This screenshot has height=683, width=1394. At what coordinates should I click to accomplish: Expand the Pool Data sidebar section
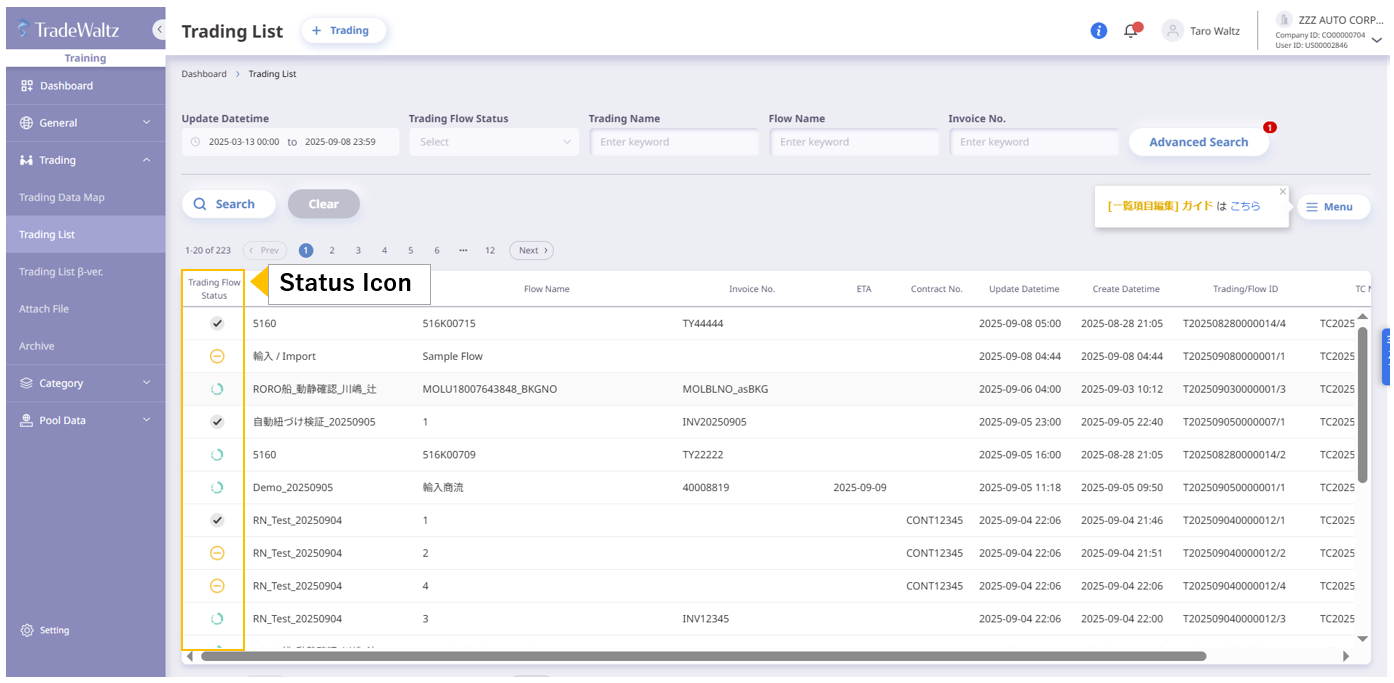coord(85,420)
